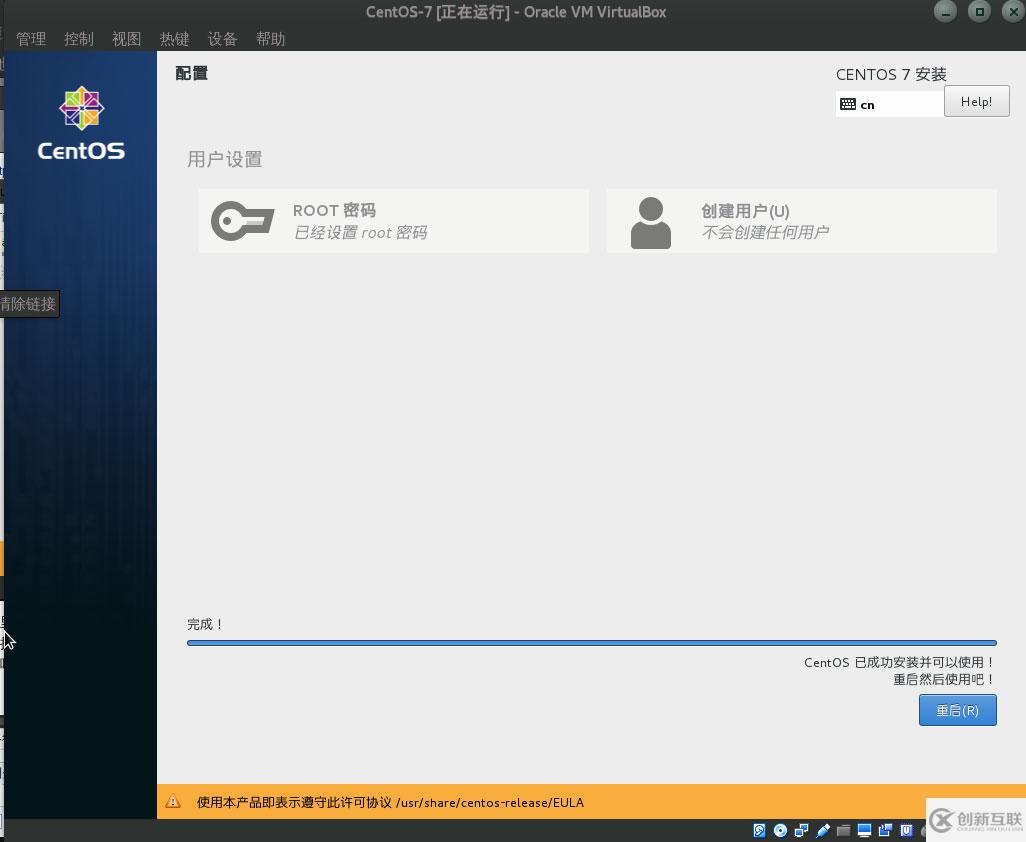Maximize the VirtualBox window
This screenshot has height=842, width=1026.
[979, 11]
